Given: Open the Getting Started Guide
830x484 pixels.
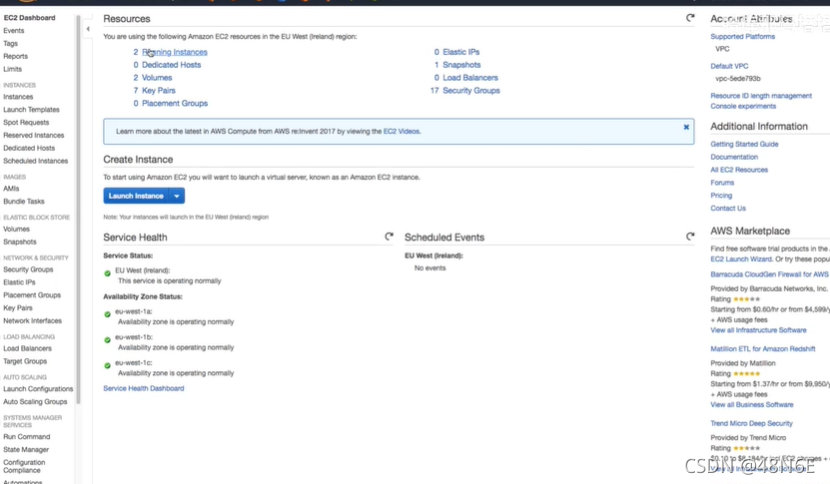Looking at the screenshot, I should point(744,144).
